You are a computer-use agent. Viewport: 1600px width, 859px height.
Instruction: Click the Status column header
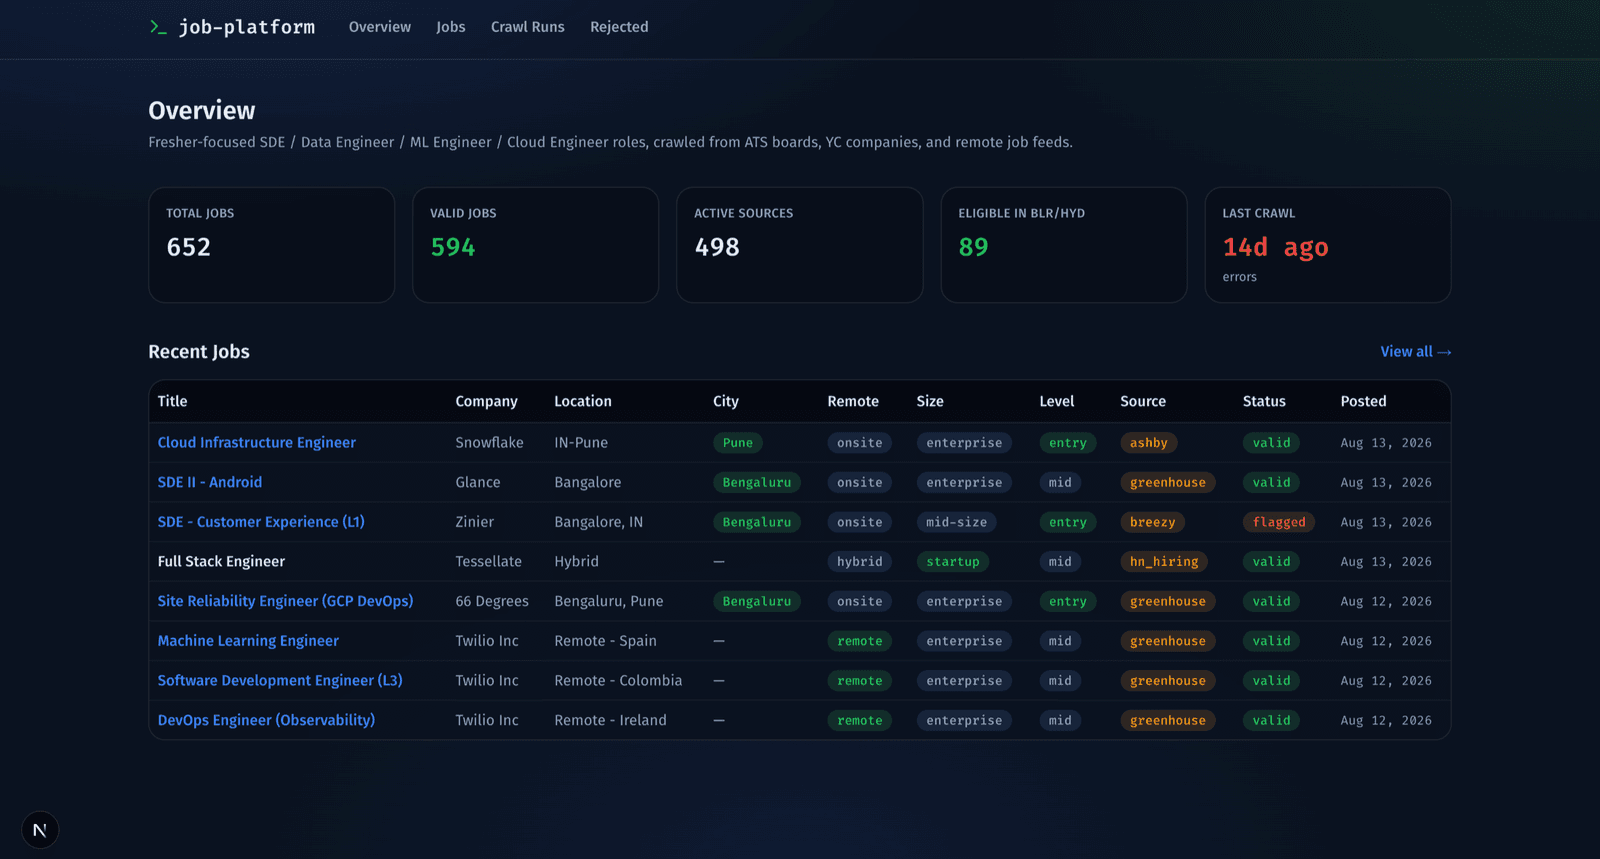coord(1264,401)
